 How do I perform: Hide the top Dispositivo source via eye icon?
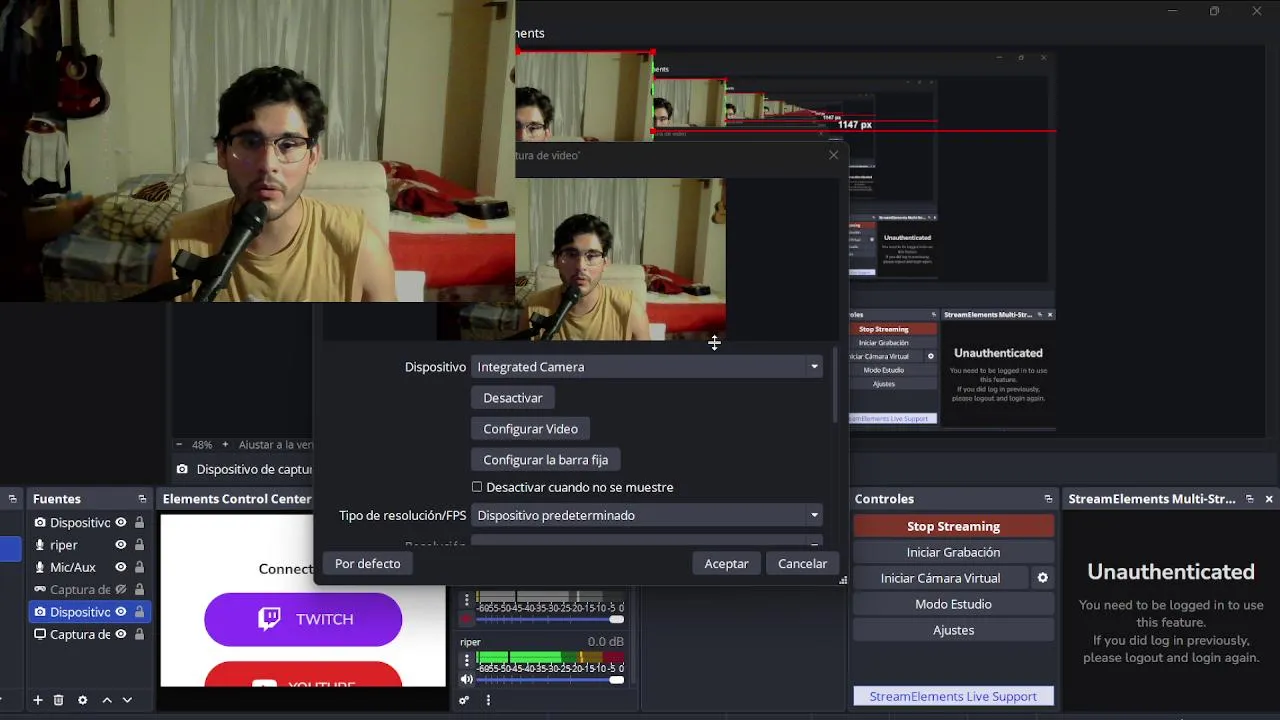pos(120,522)
